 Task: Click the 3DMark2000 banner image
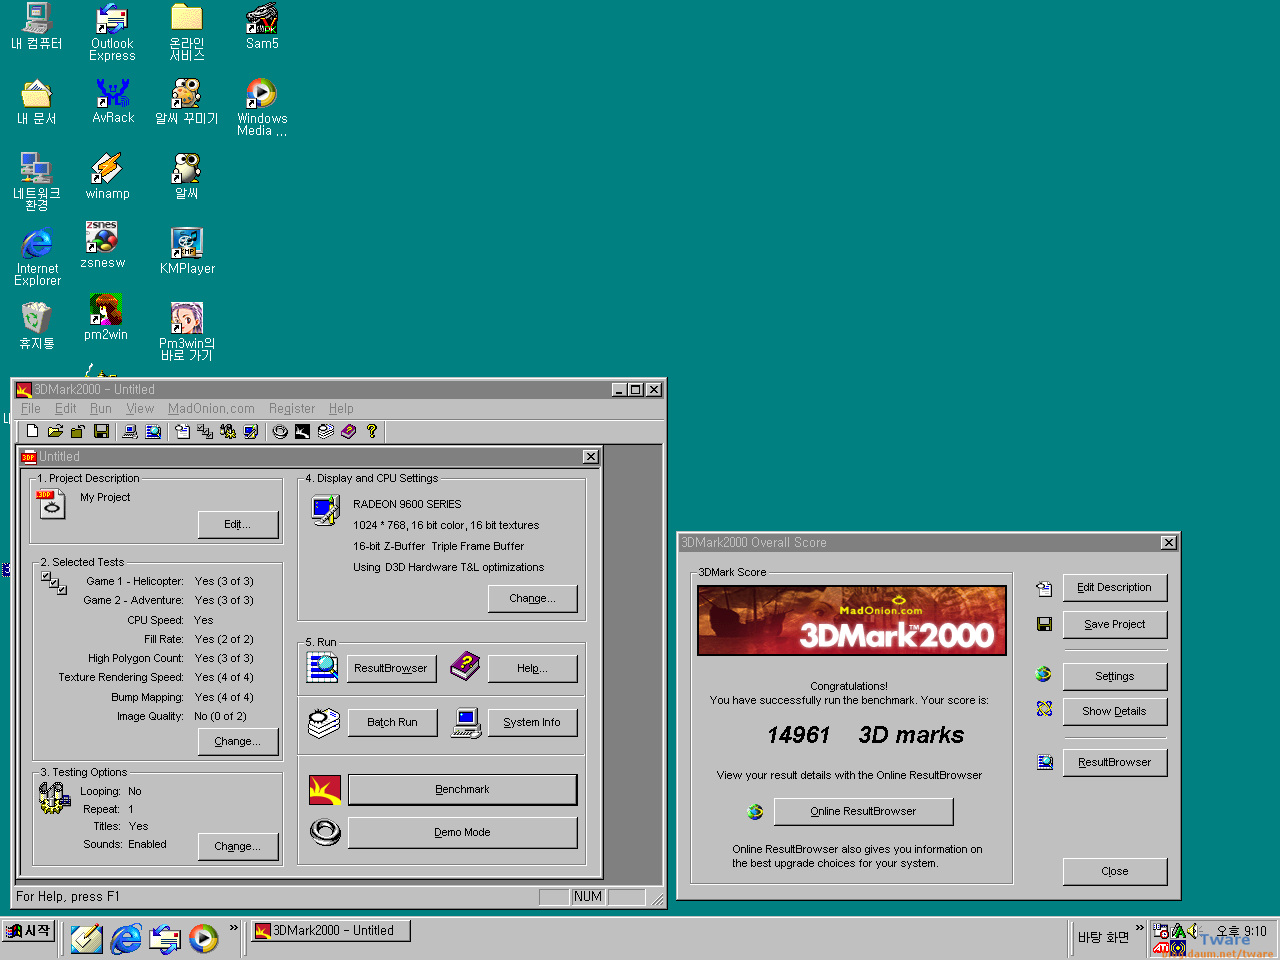(x=852, y=621)
